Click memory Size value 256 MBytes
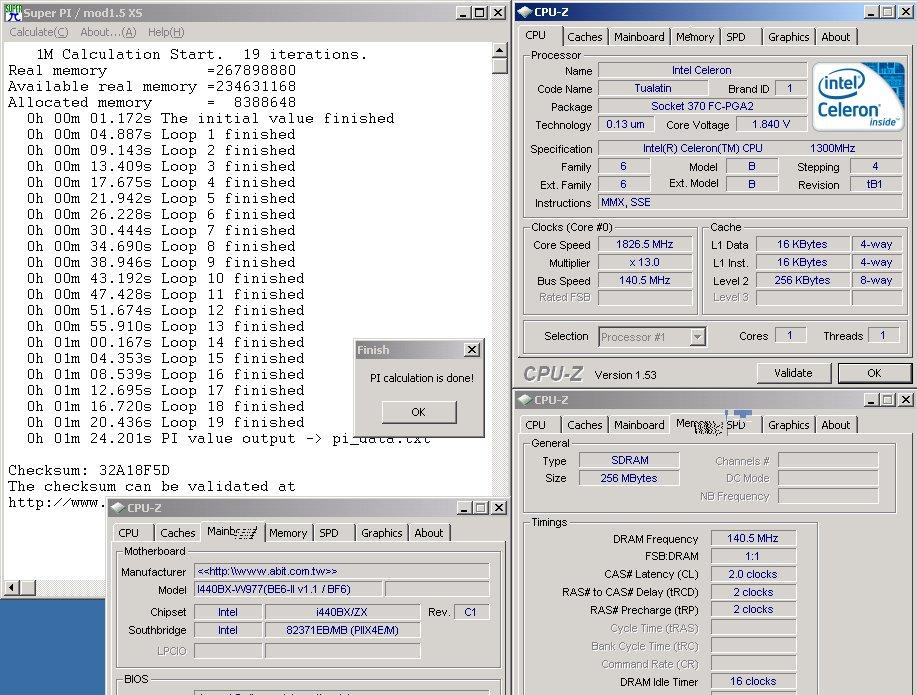The image size is (917, 695). (629, 479)
